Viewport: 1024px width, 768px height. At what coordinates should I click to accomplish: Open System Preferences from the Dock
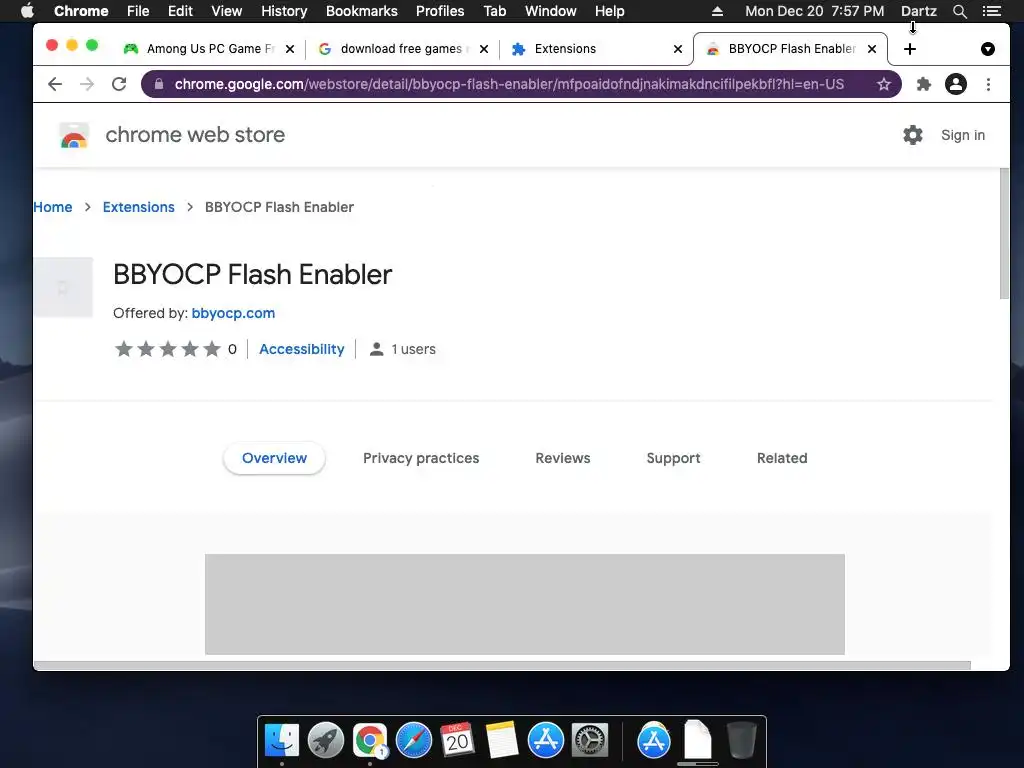[590, 741]
